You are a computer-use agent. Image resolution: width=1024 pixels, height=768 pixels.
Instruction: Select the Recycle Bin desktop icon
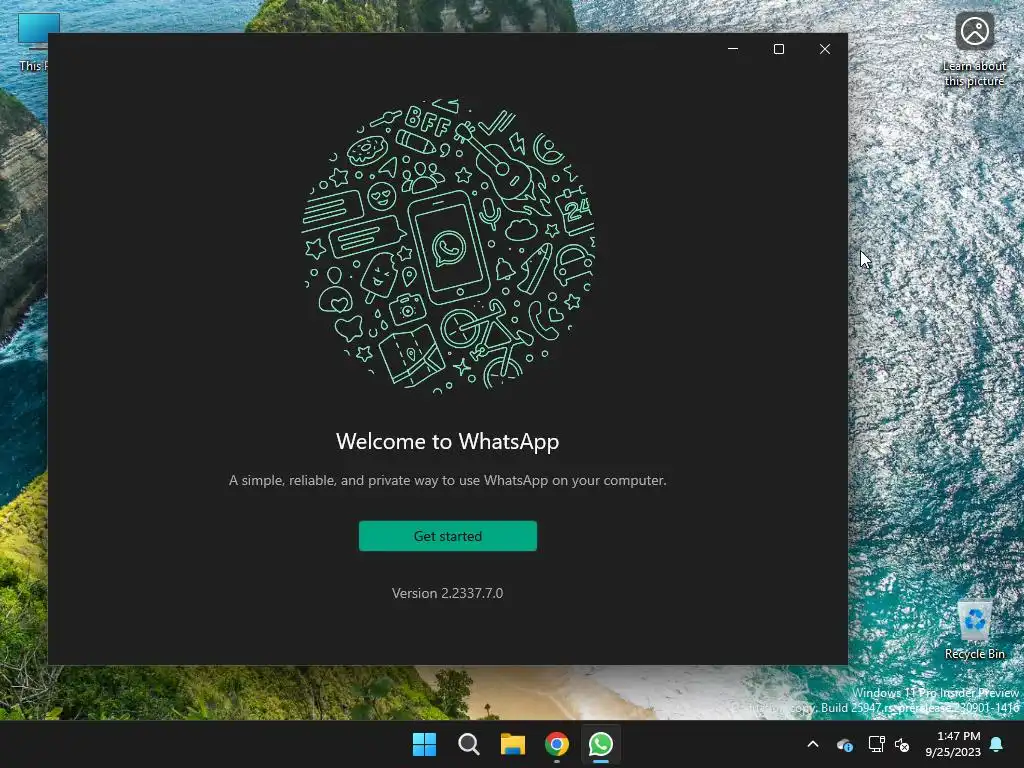tap(974, 629)
